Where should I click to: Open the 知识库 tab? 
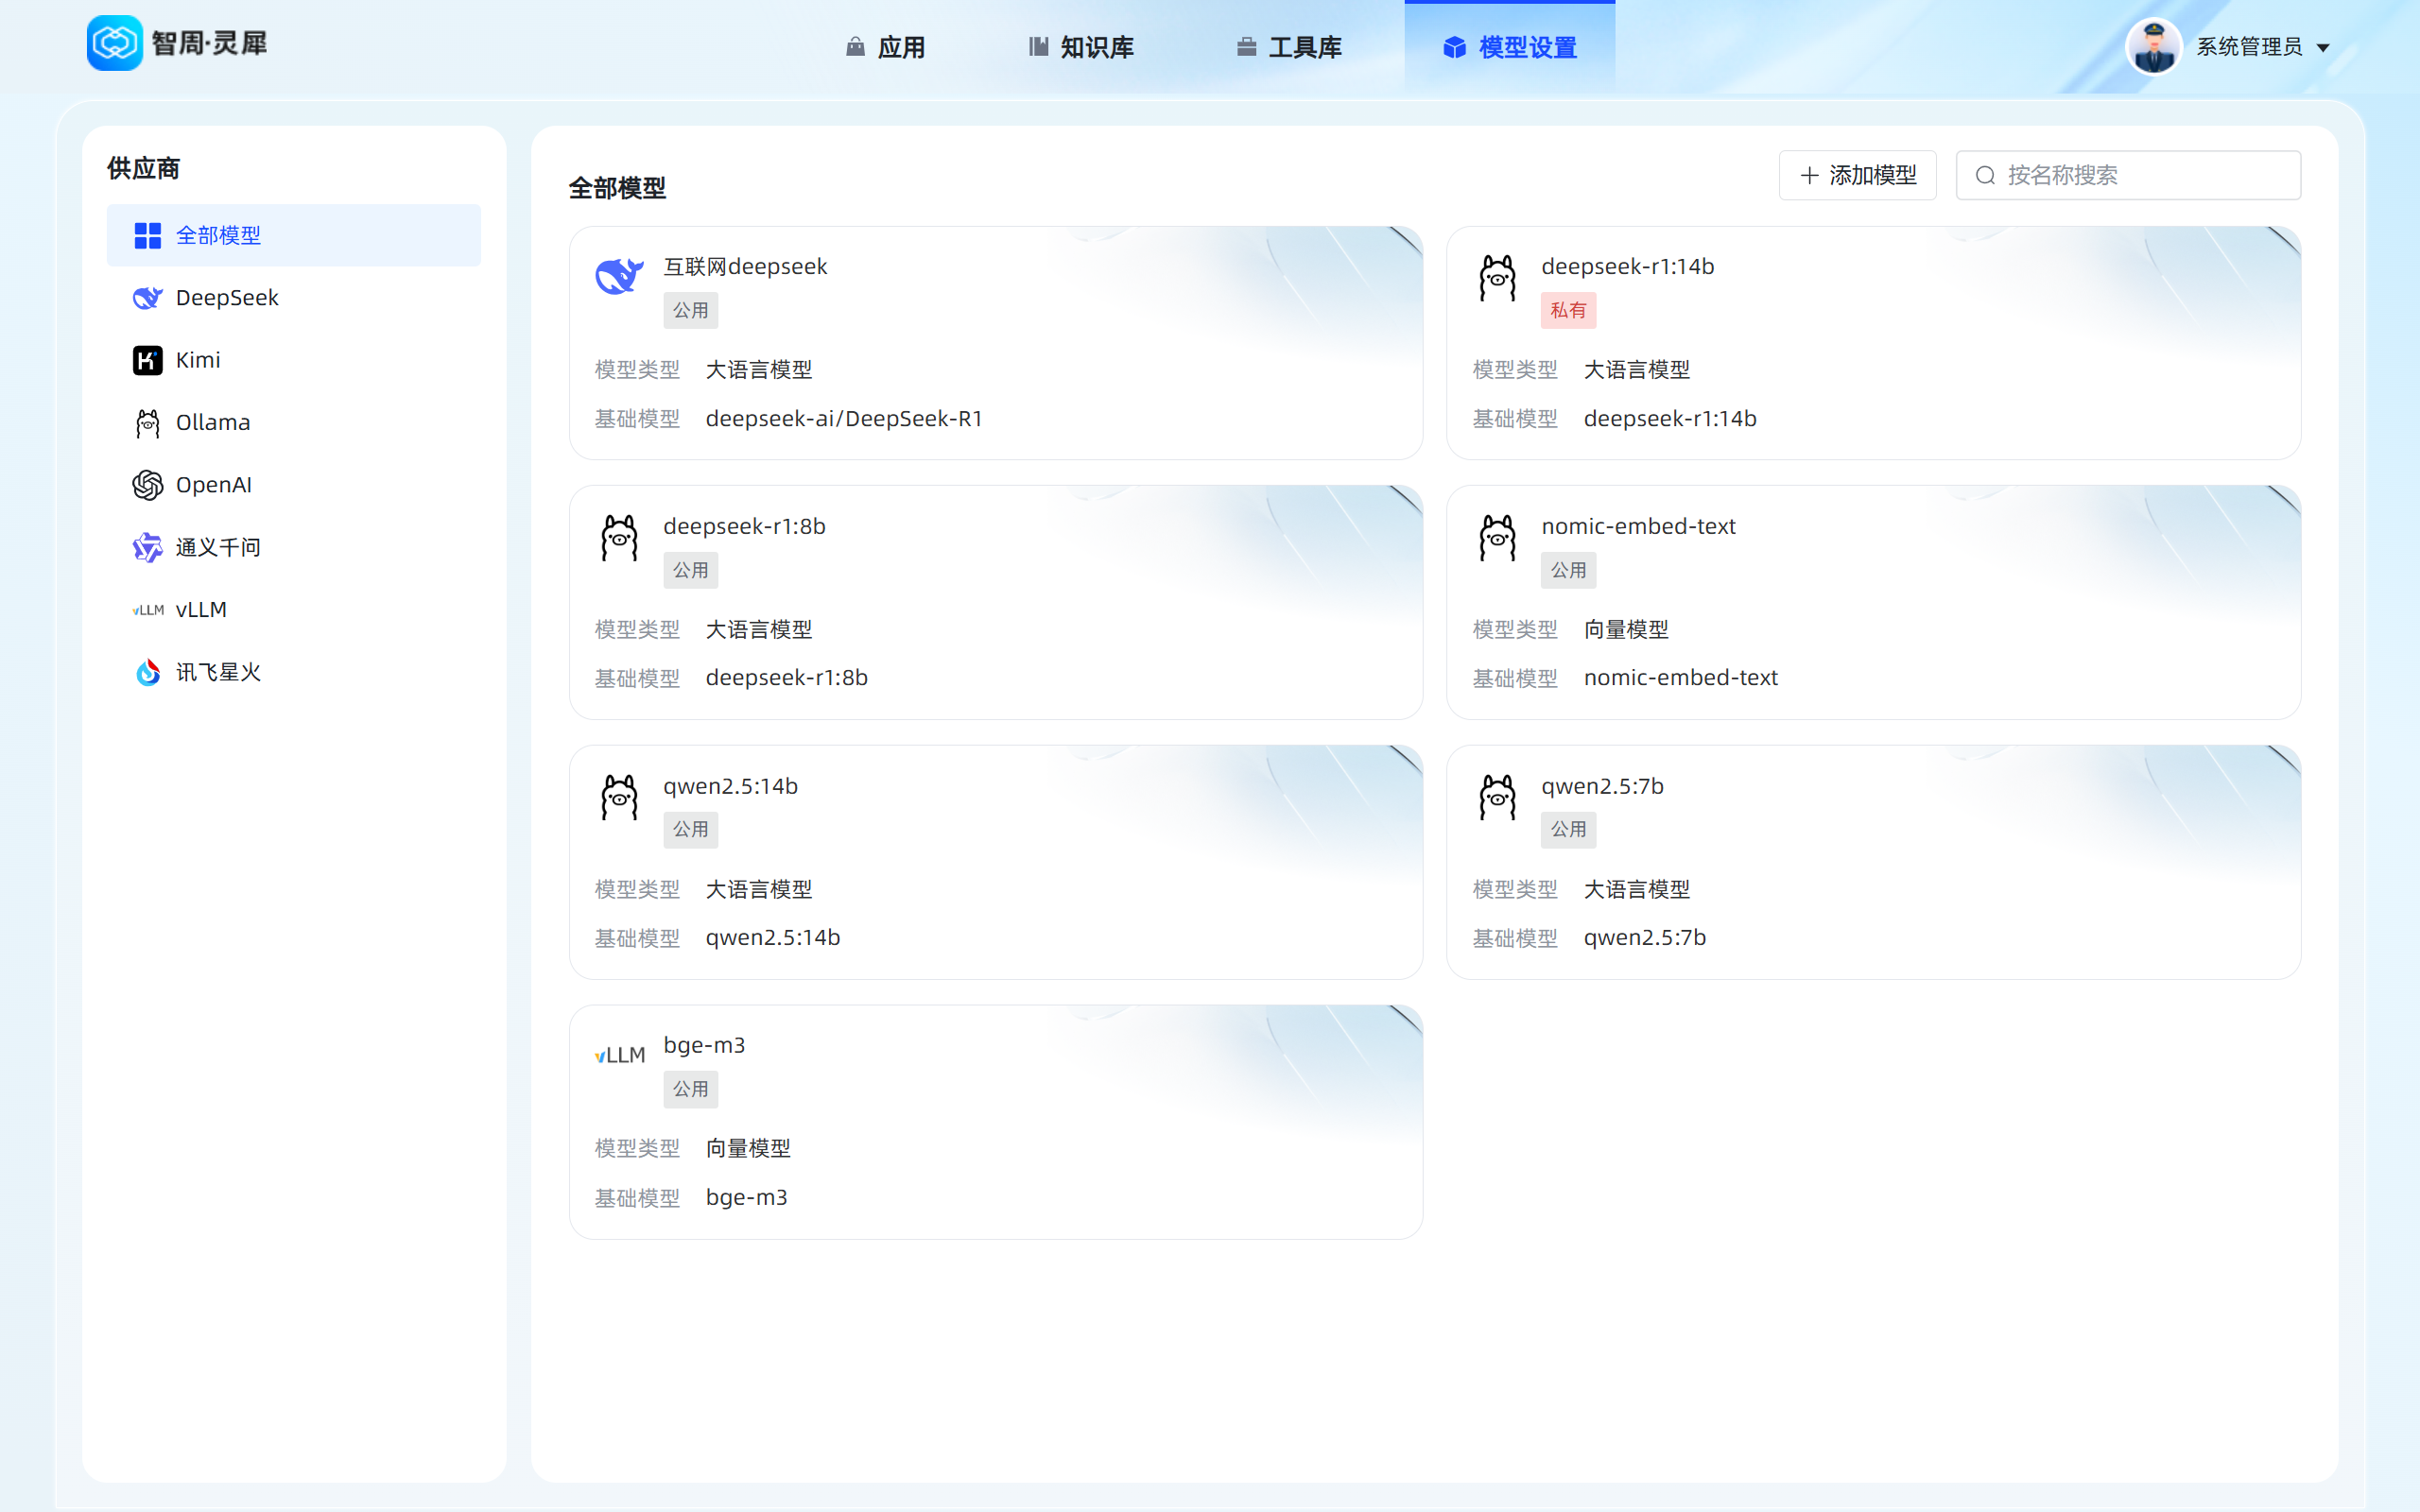[1081, 47]
